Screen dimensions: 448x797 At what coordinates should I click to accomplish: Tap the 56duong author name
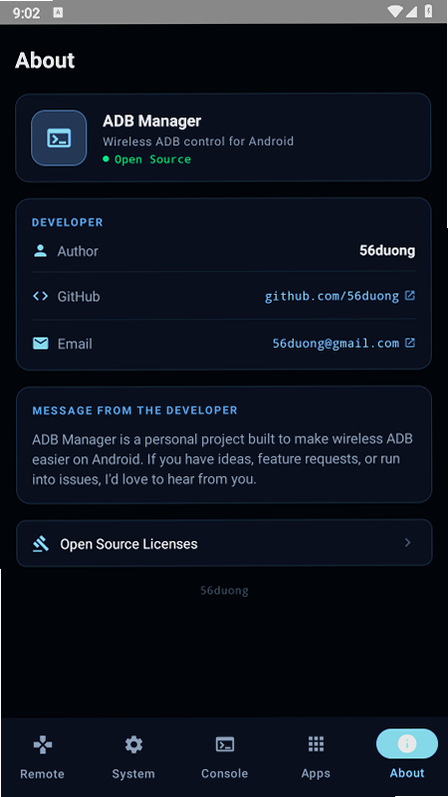[x=387, y=251]
